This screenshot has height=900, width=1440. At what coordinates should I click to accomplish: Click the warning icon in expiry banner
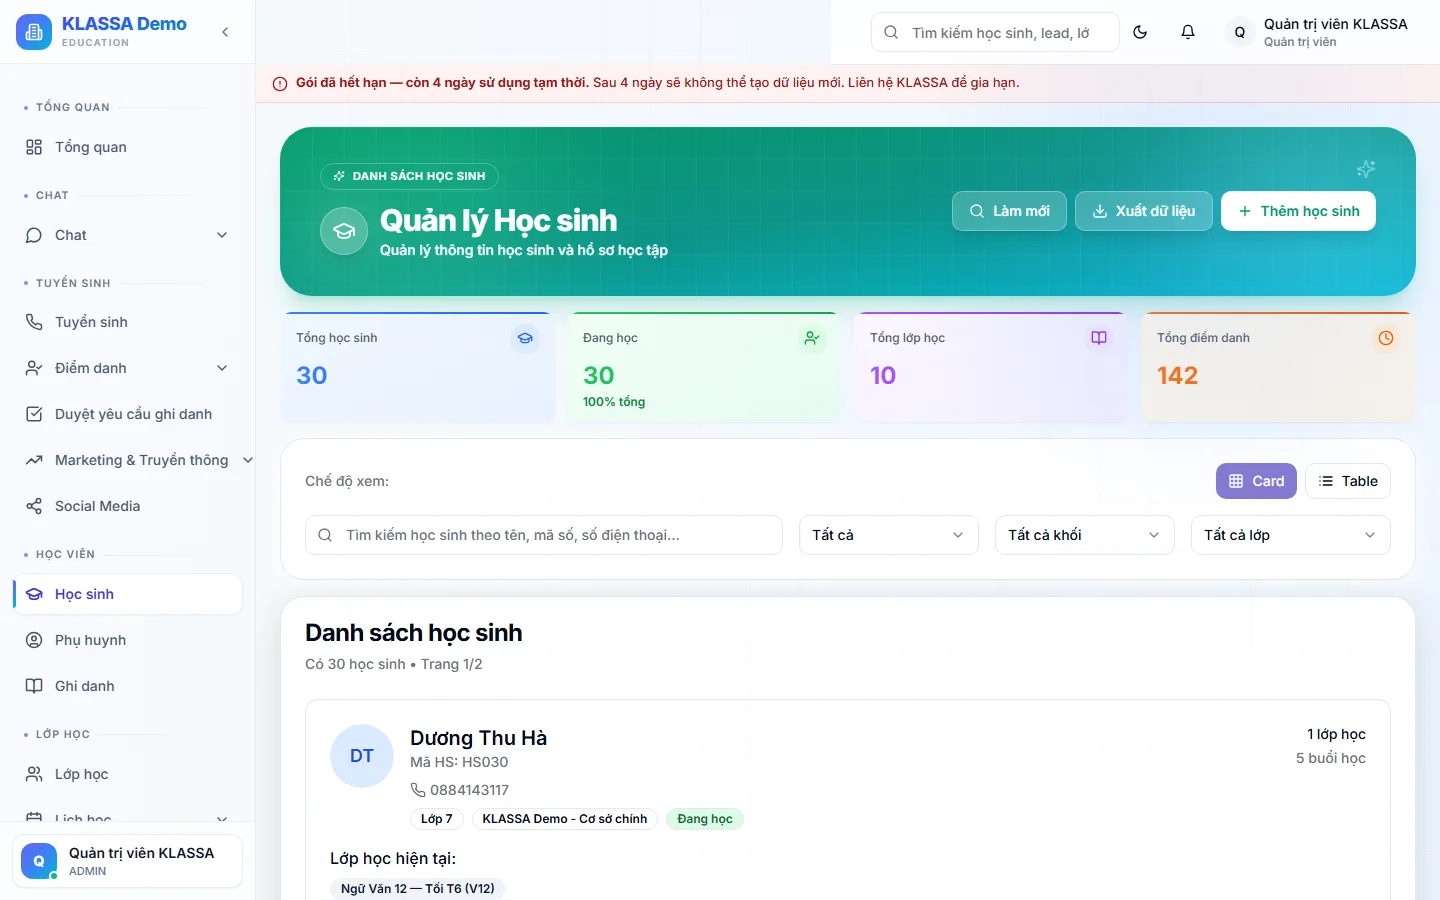point(280,83)
